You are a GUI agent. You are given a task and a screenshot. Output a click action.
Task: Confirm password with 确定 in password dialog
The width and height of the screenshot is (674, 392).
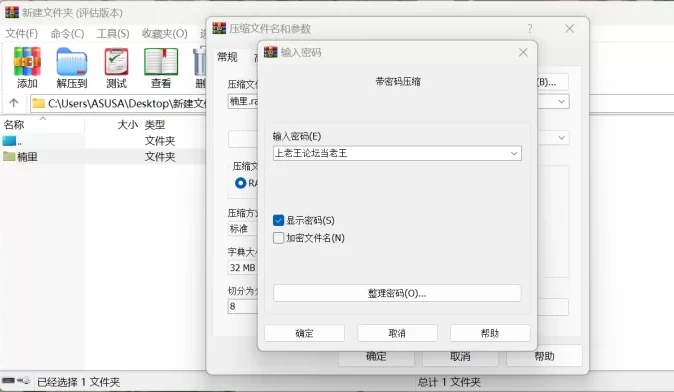(304, 333)
